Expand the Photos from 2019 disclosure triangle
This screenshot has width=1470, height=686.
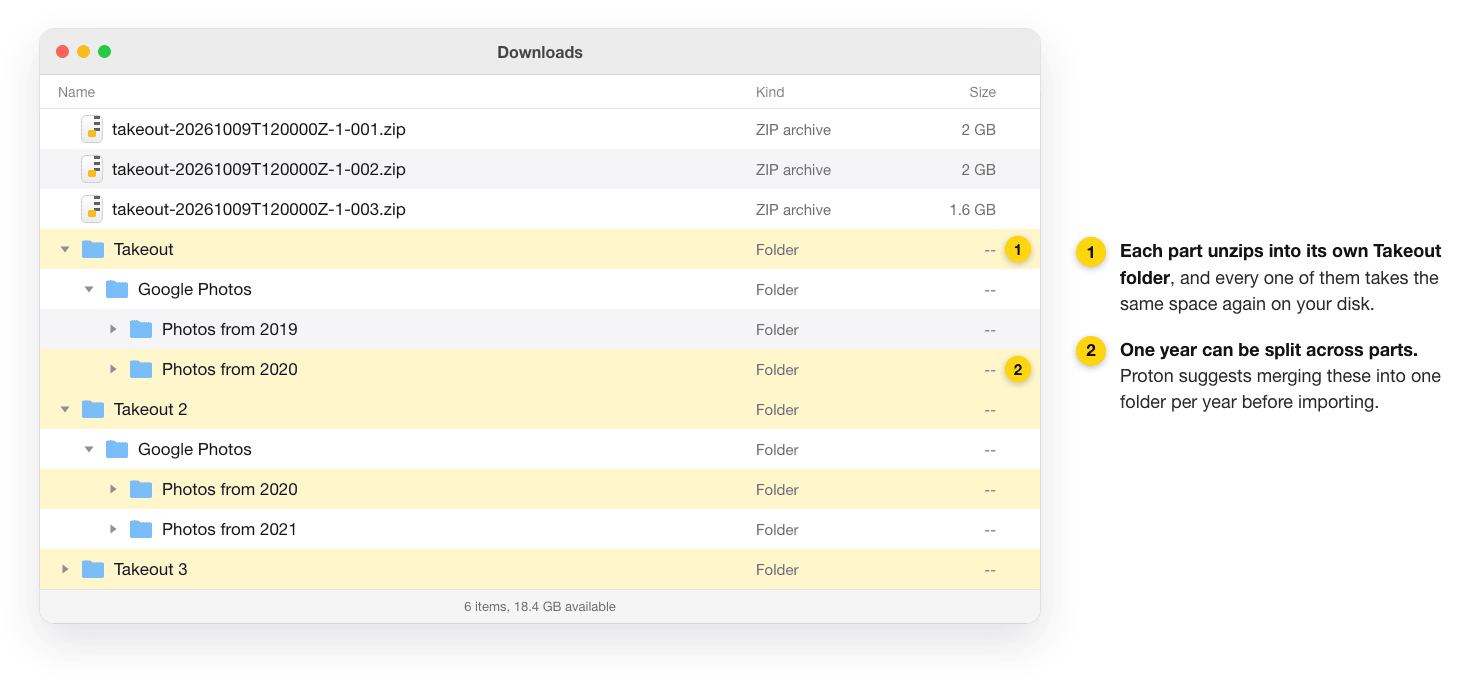113,329
